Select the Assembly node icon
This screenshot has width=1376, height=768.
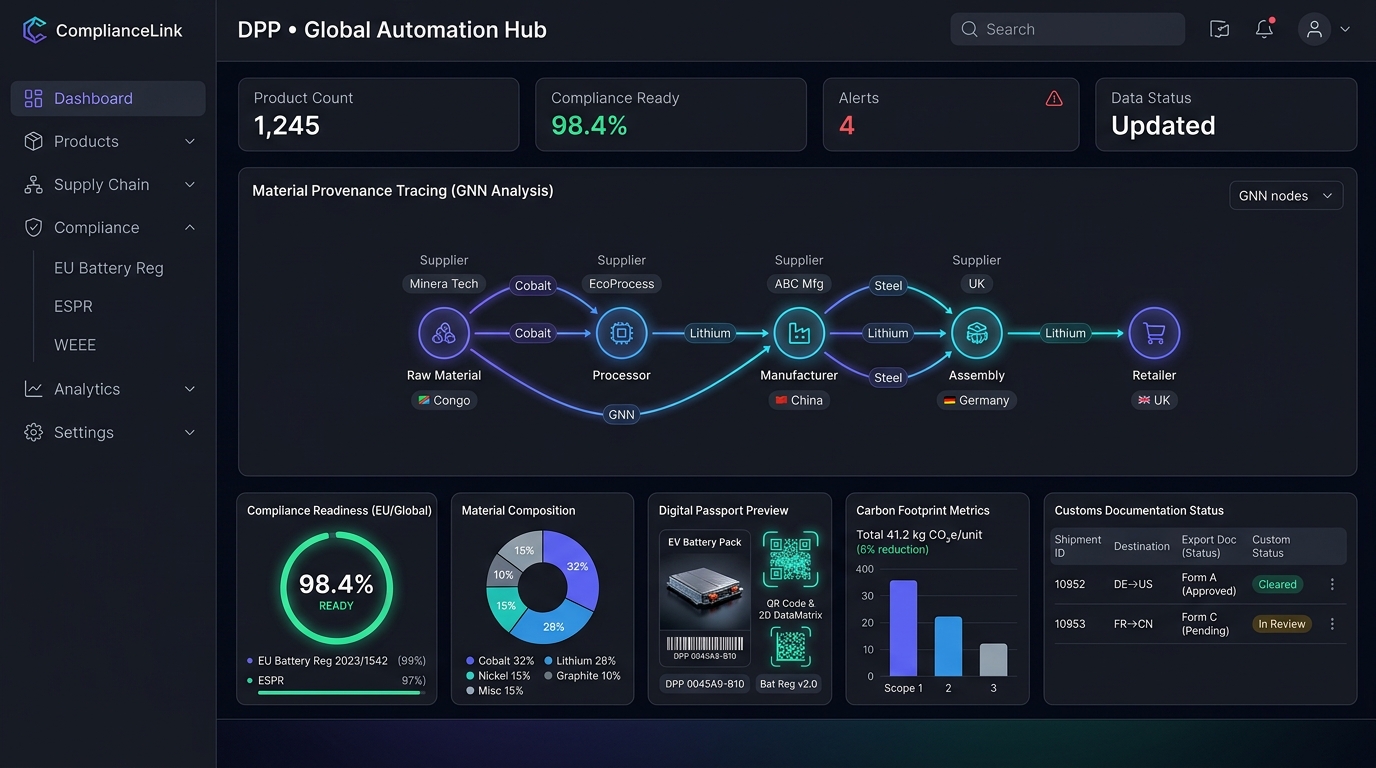click(x=977, y=333)
